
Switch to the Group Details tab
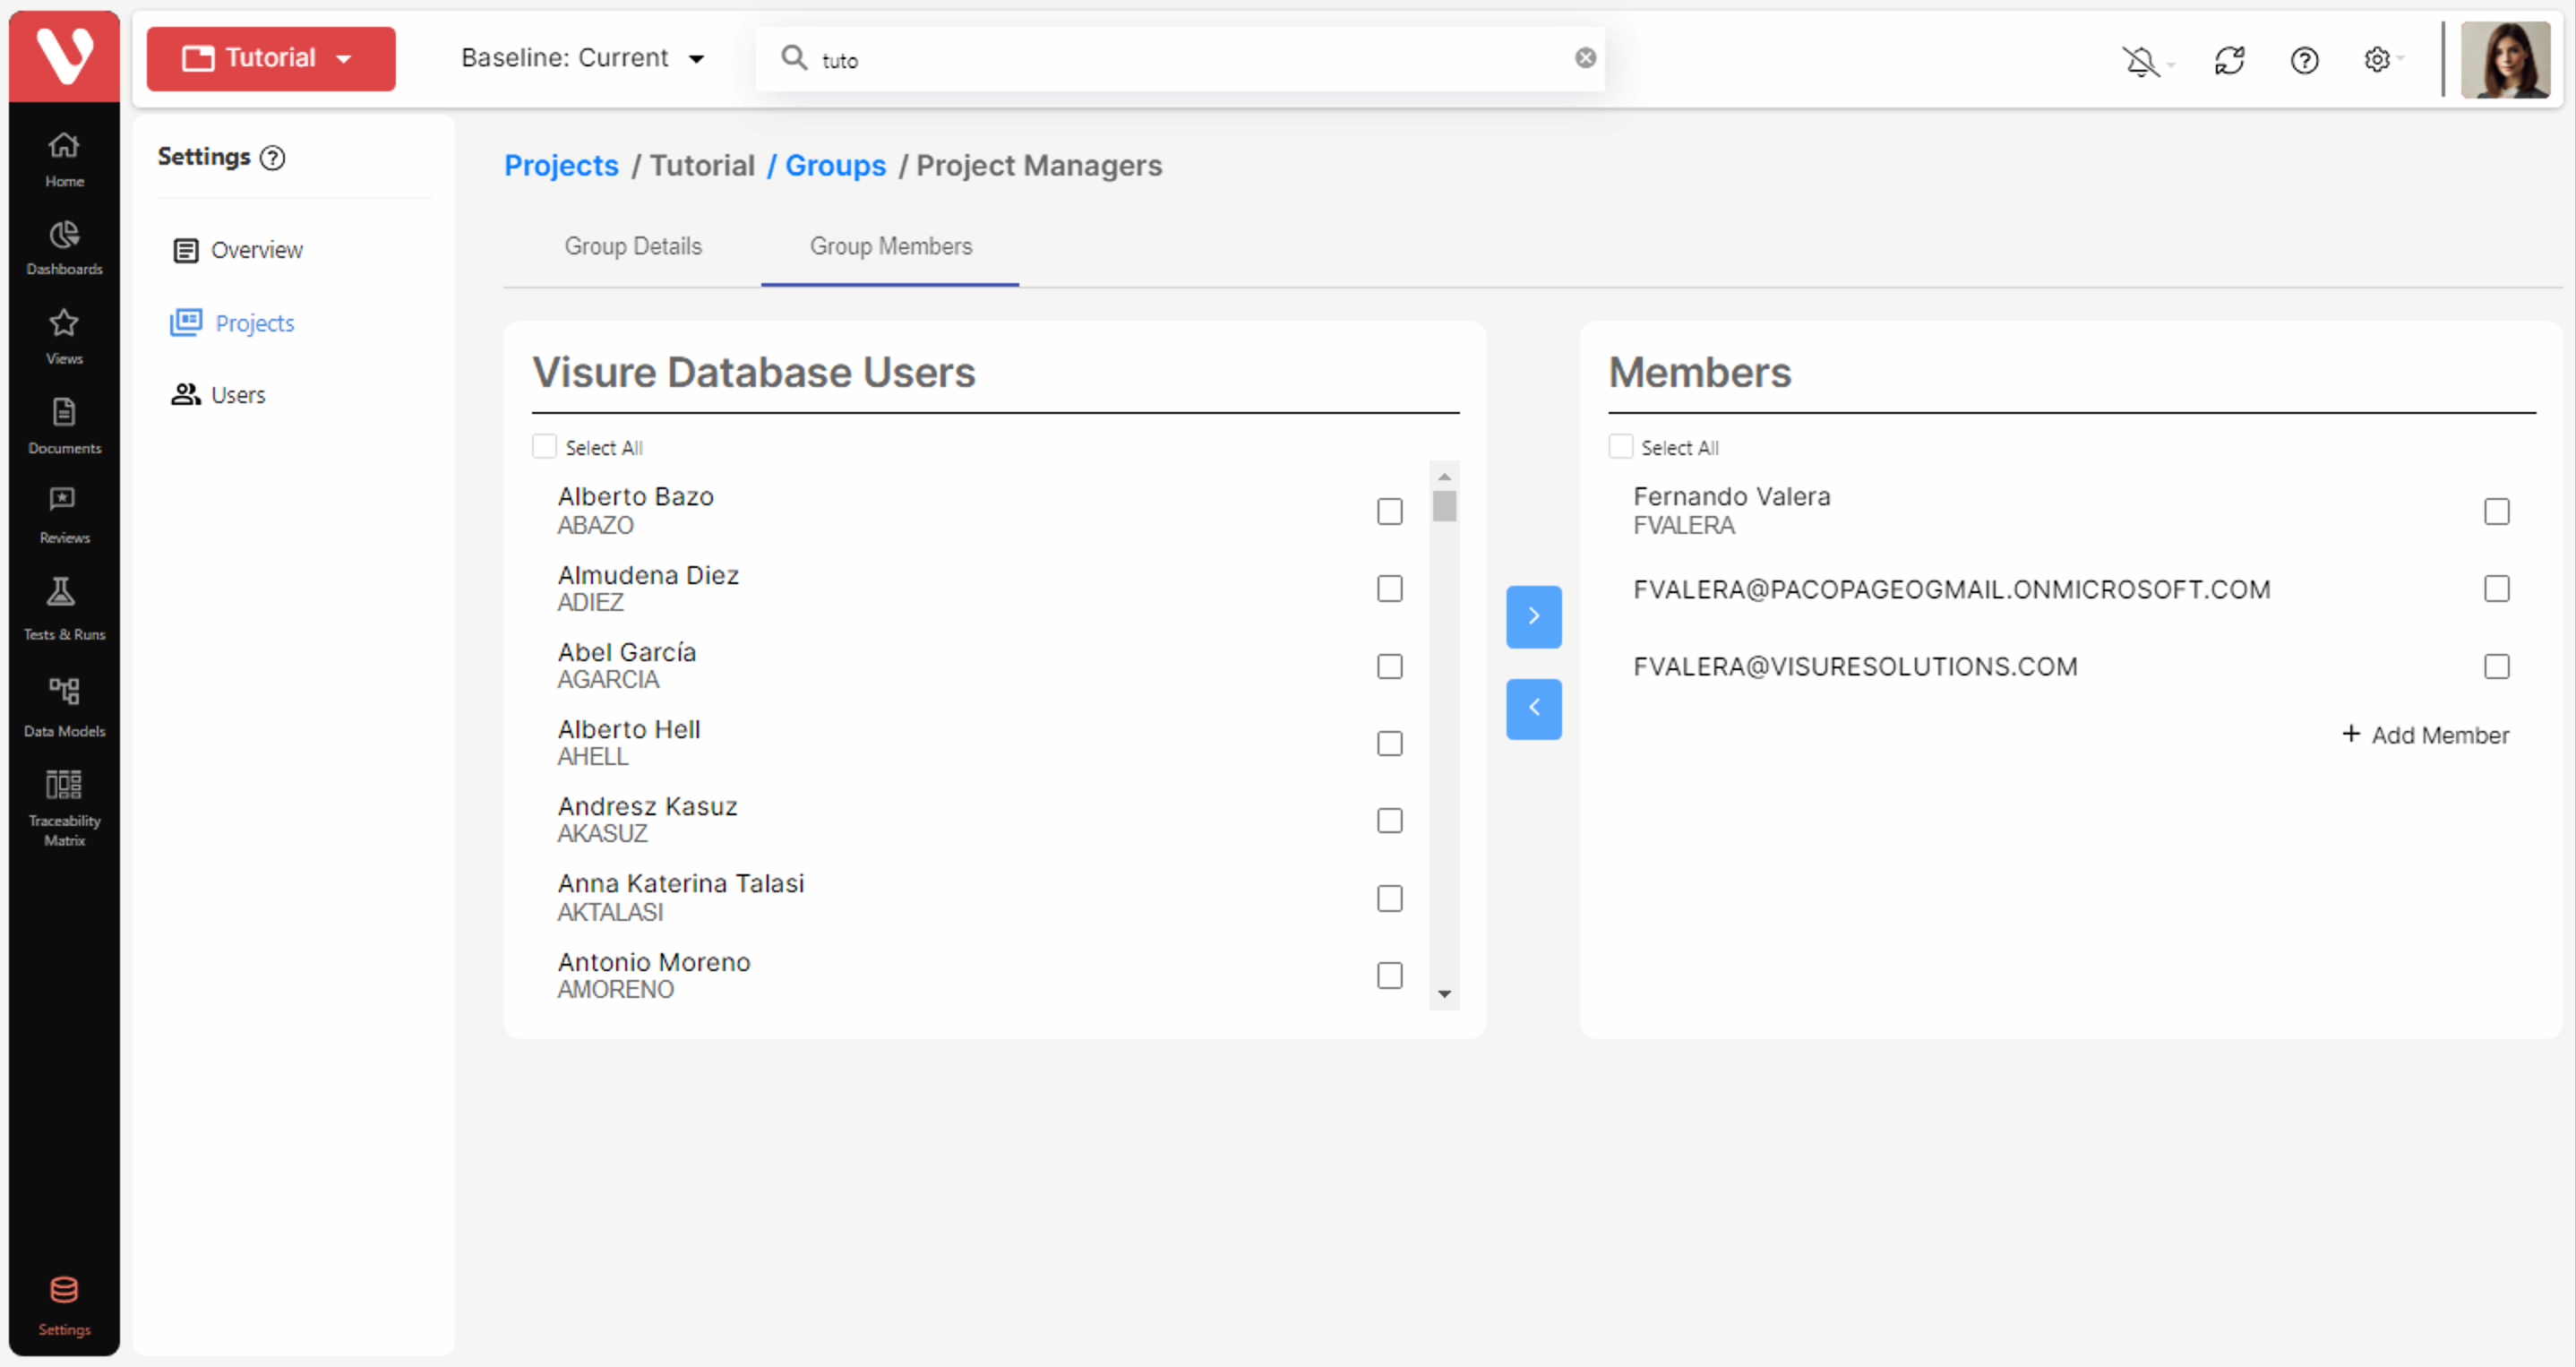(632, 246)
